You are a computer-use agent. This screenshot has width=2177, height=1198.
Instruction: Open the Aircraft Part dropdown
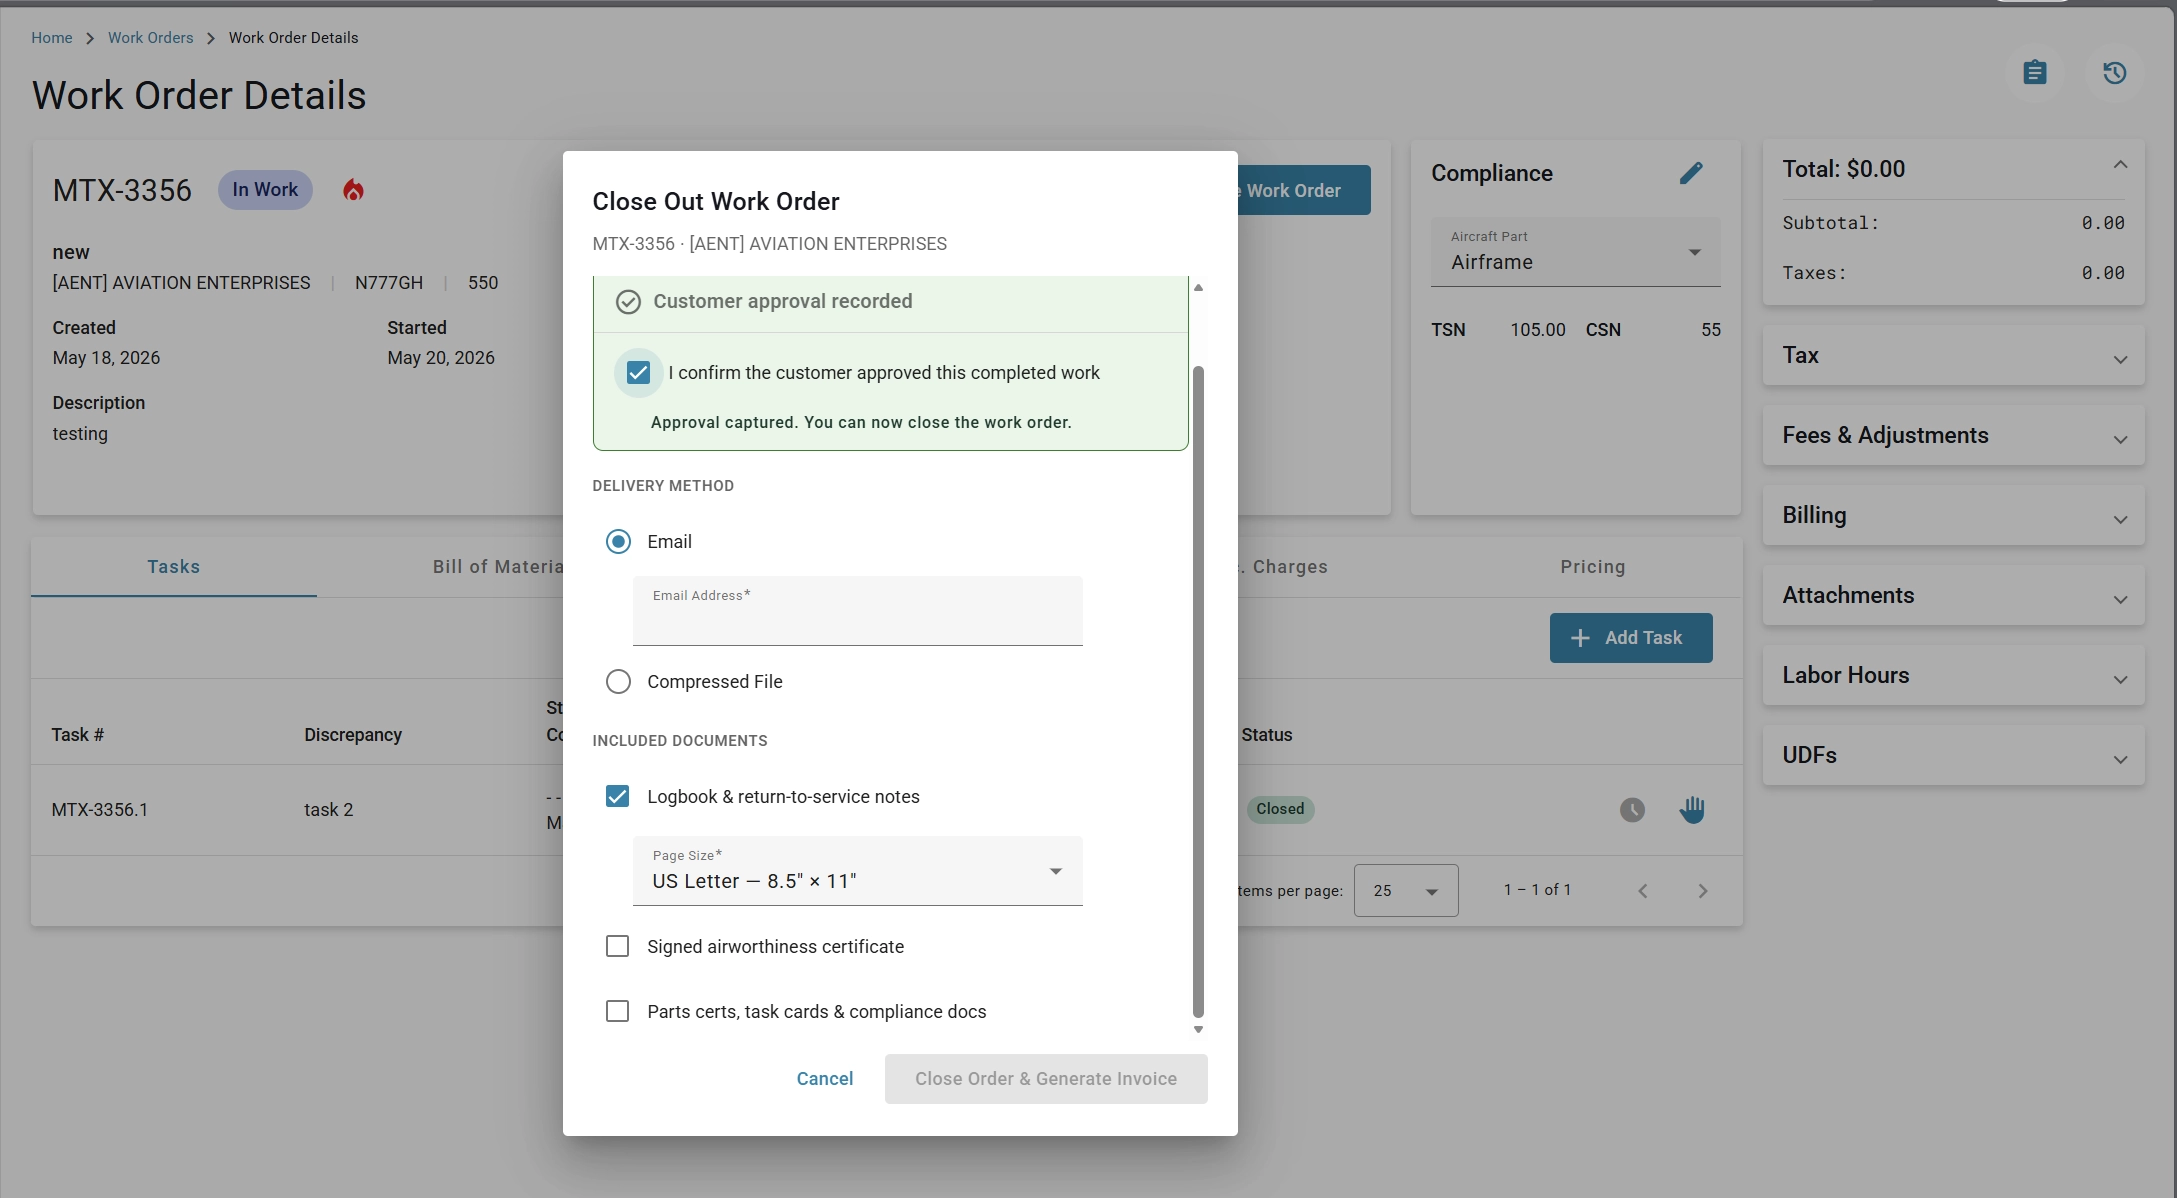pos(1575,252)
